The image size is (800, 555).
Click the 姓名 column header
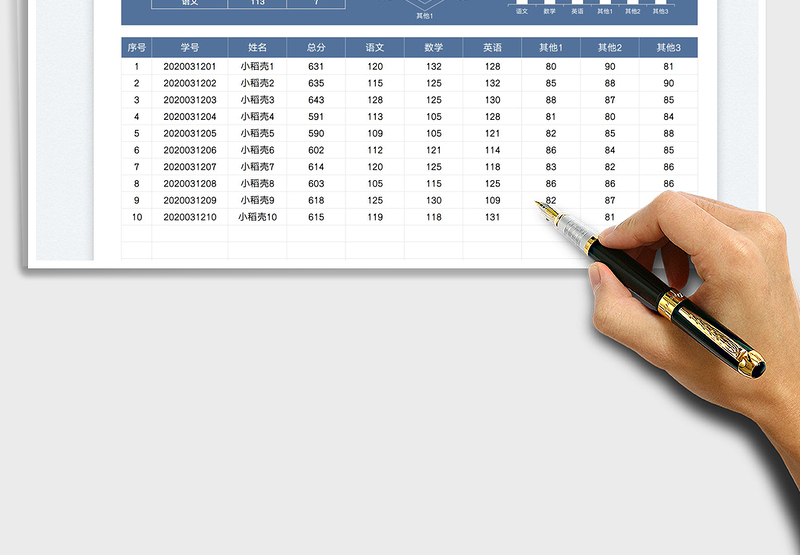pyautogui.click(x=257, y=47)
